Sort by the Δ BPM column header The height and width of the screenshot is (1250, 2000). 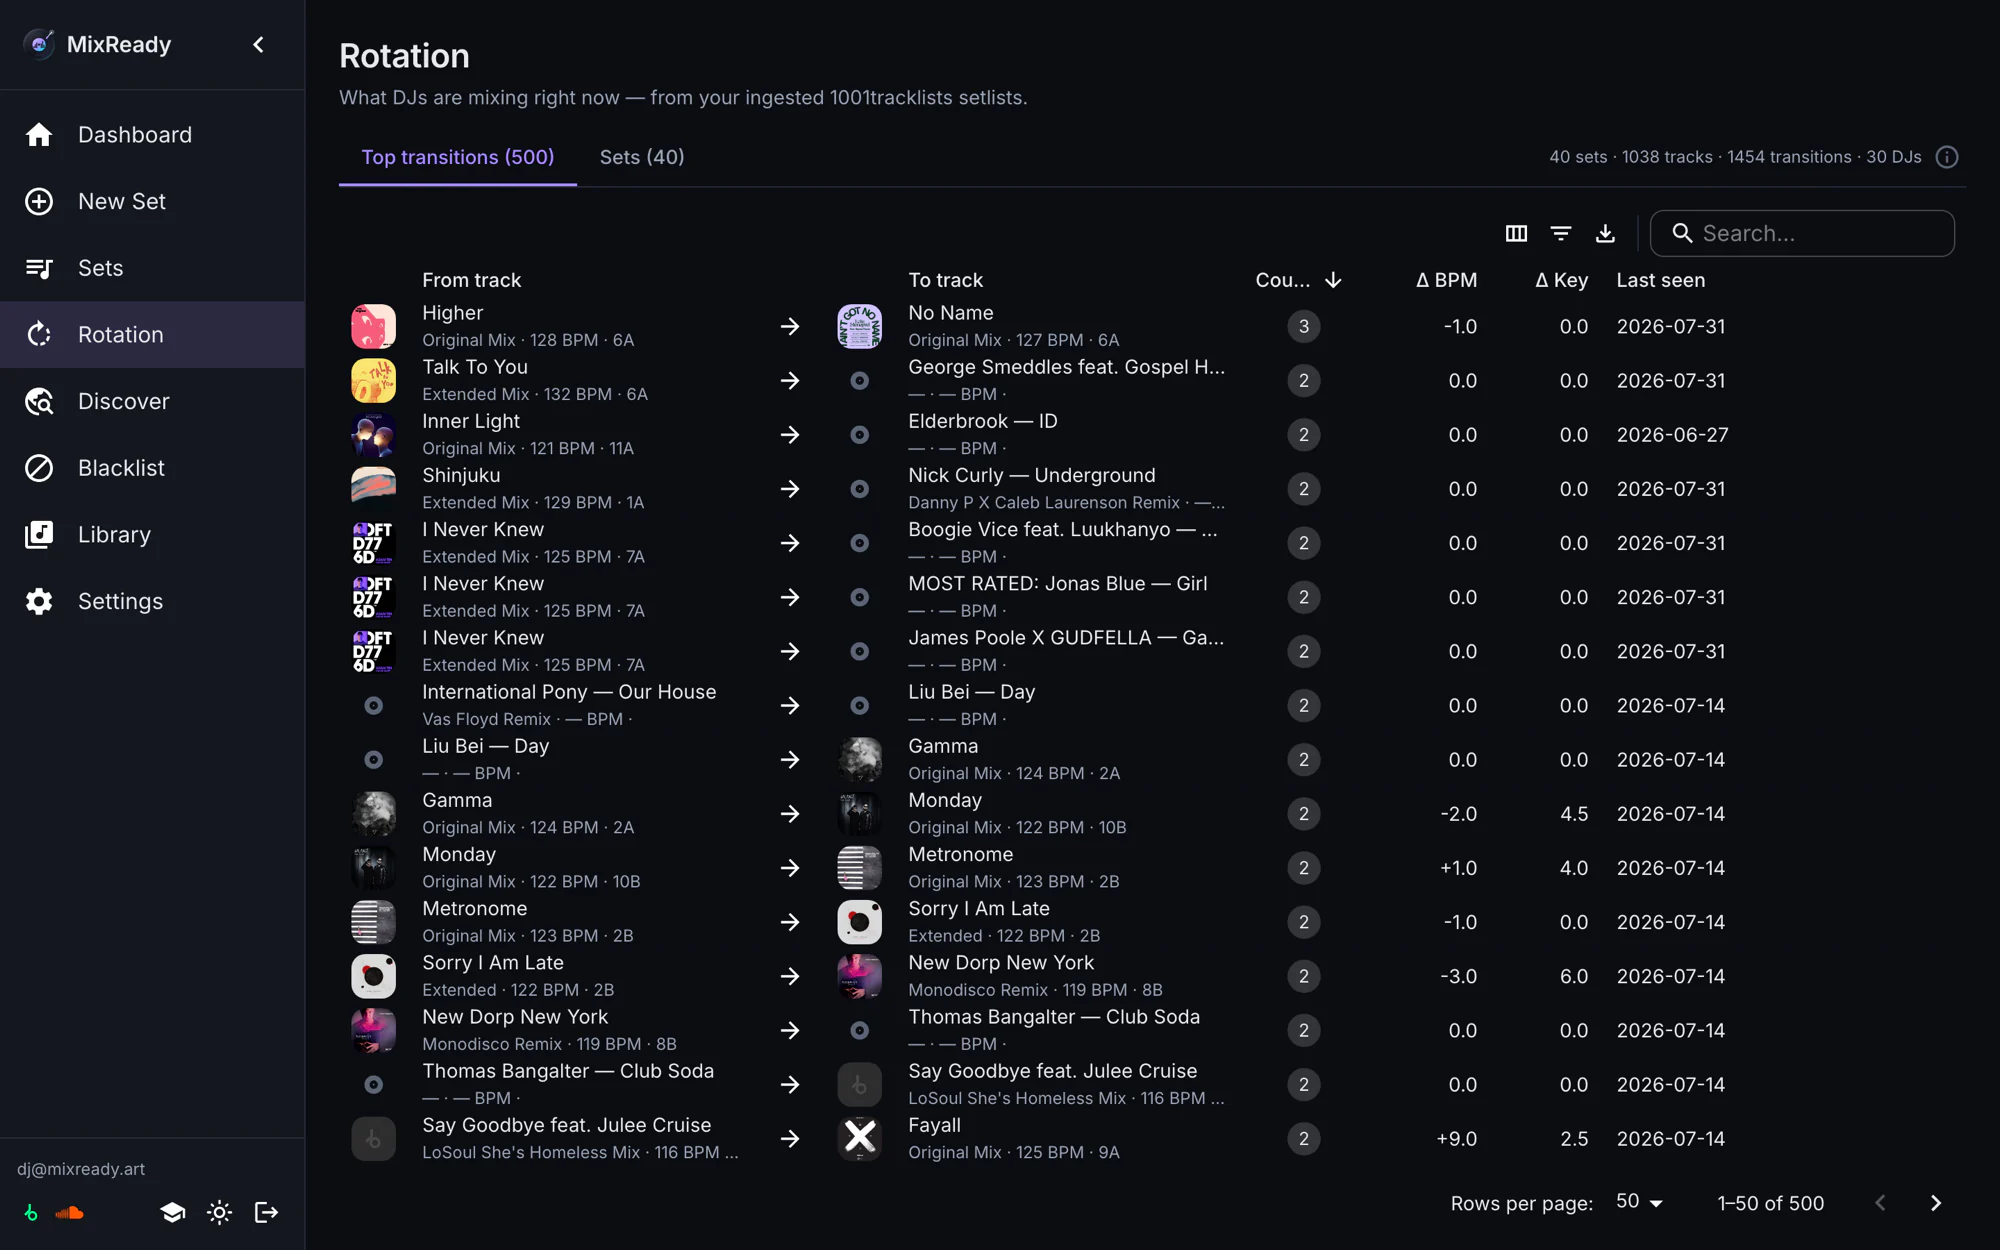[x=1446, y=280]
